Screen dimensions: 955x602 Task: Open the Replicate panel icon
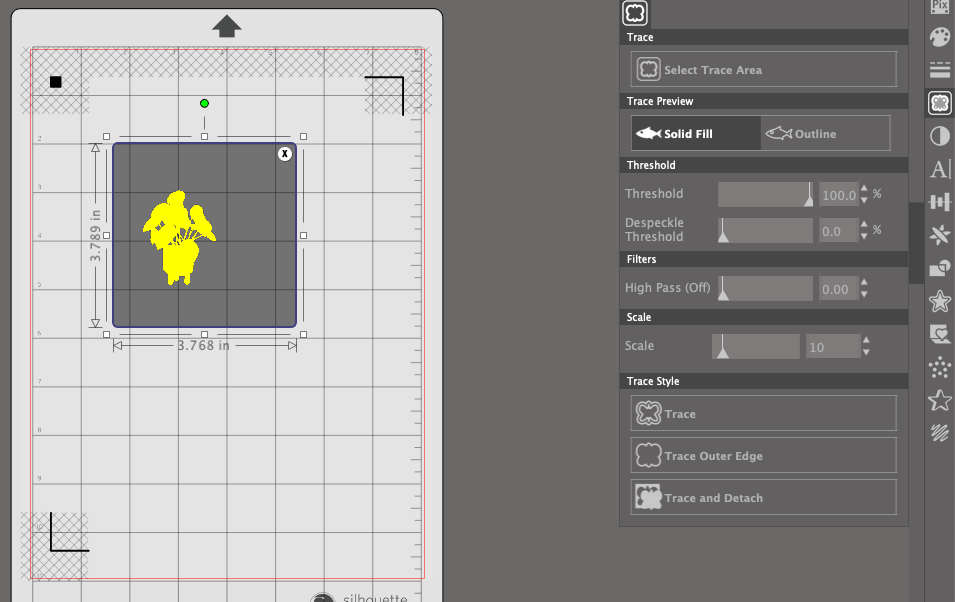pyautogui.click(x=940, y=235)
